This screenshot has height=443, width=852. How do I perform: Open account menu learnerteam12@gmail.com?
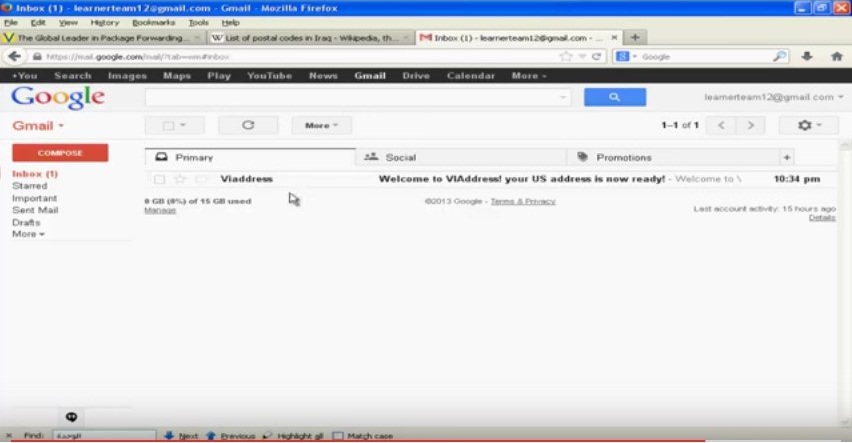point(773,97)
